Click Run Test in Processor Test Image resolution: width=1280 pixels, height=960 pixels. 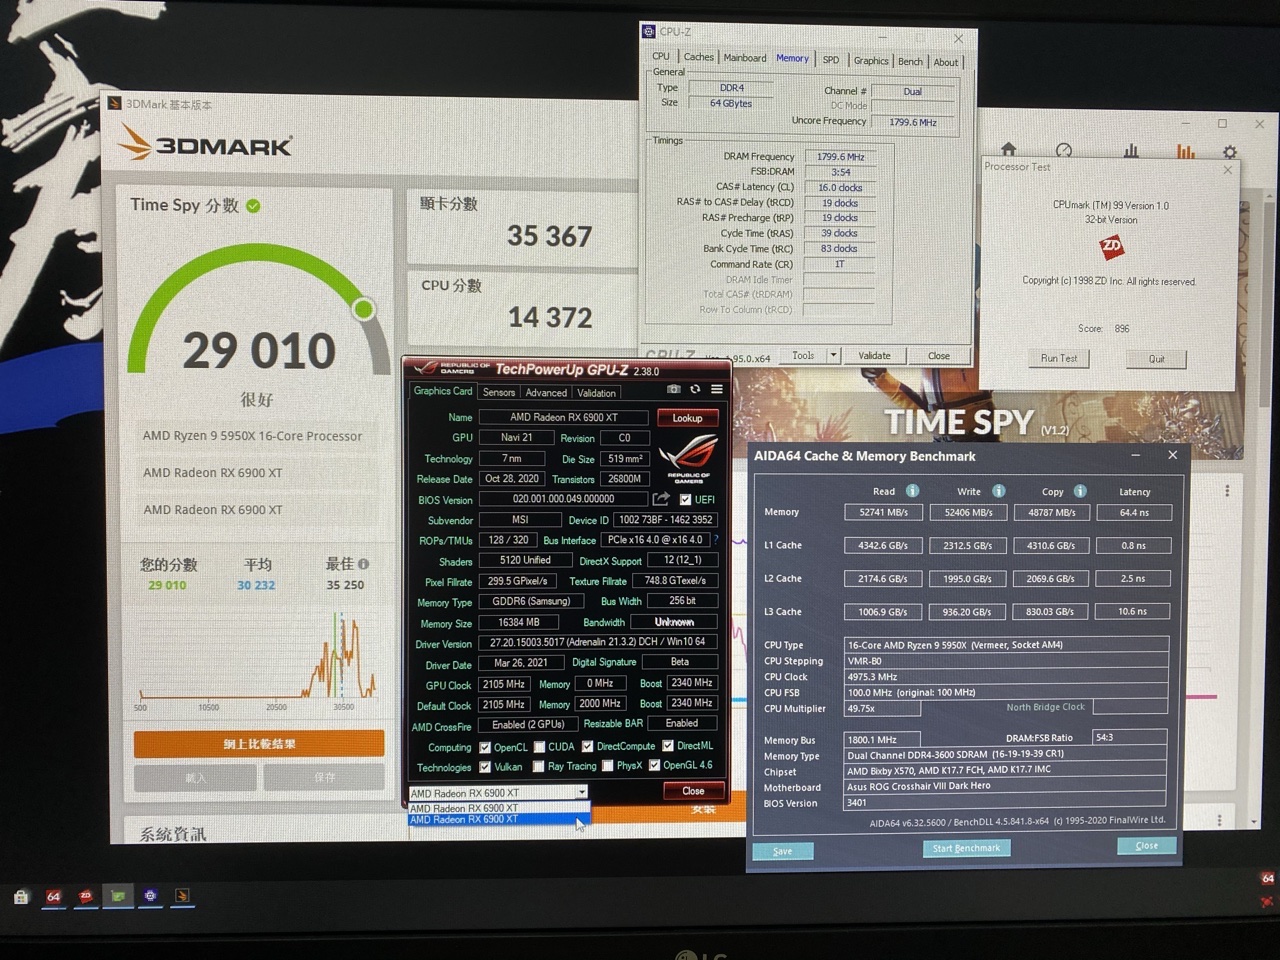(1059, 358)
